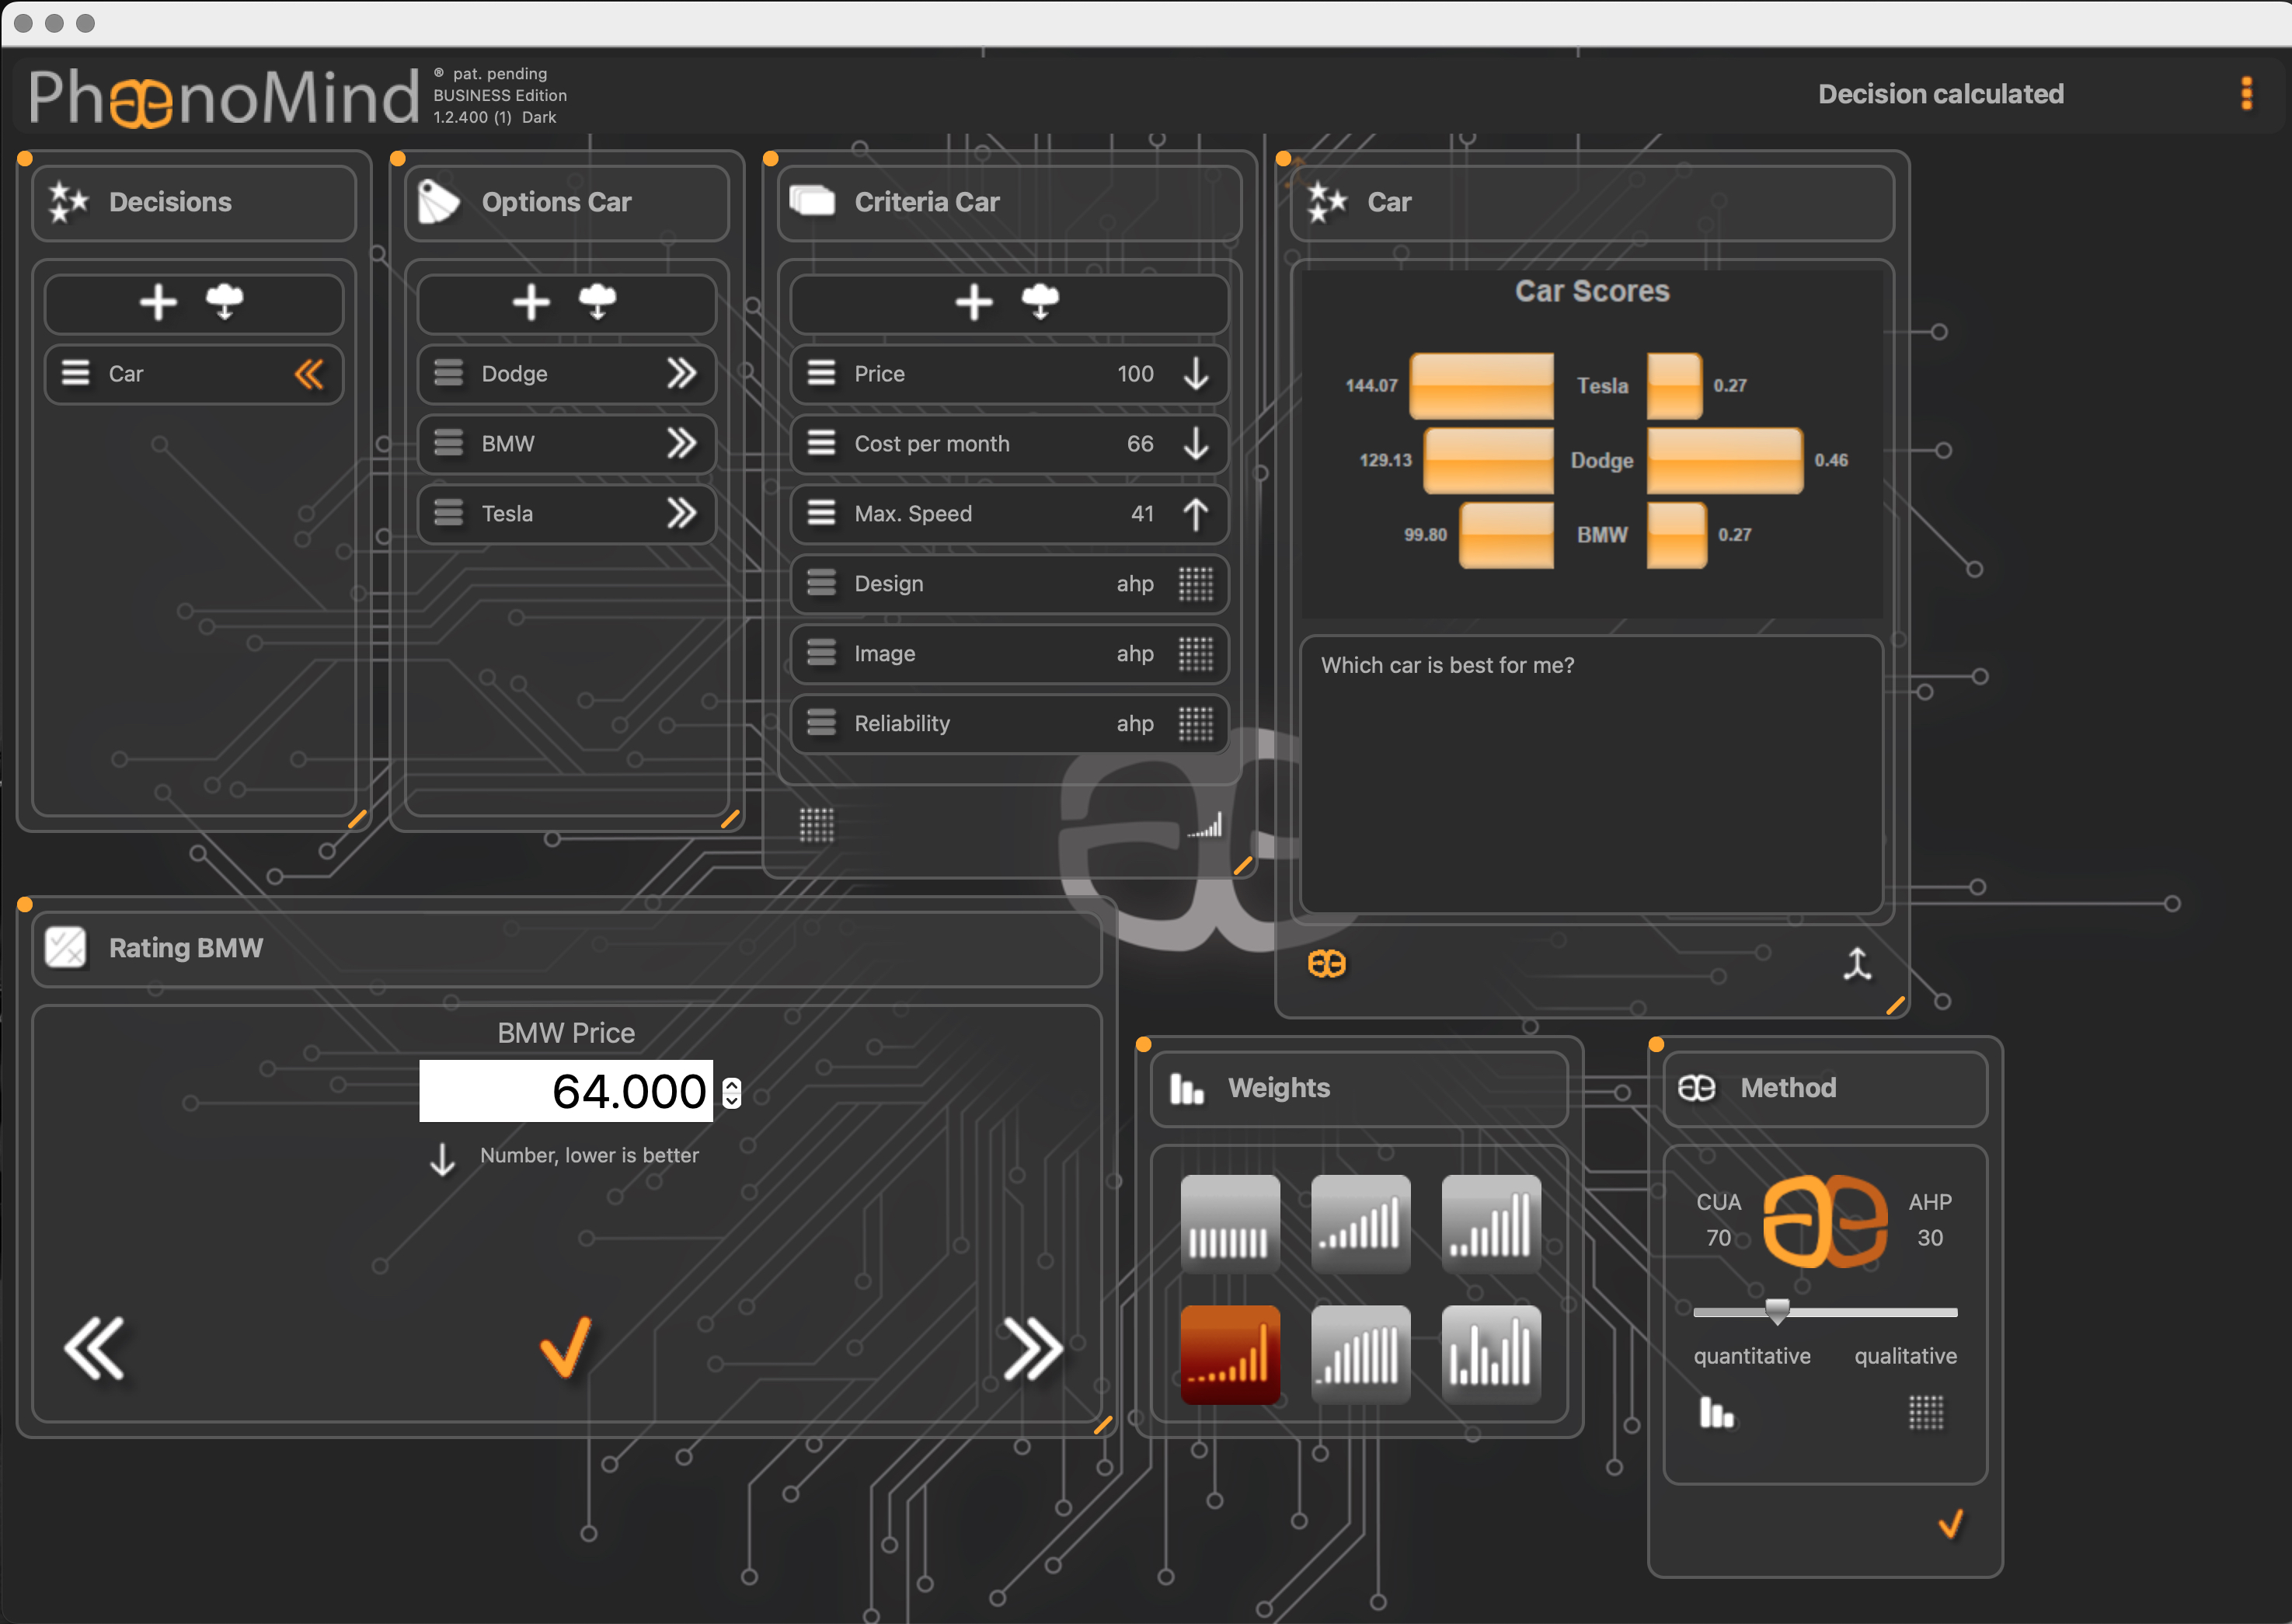Screen dimensions: 2292x1624
Task: Click the orange brain icon in Car panel
Action: click(1326, 964)
